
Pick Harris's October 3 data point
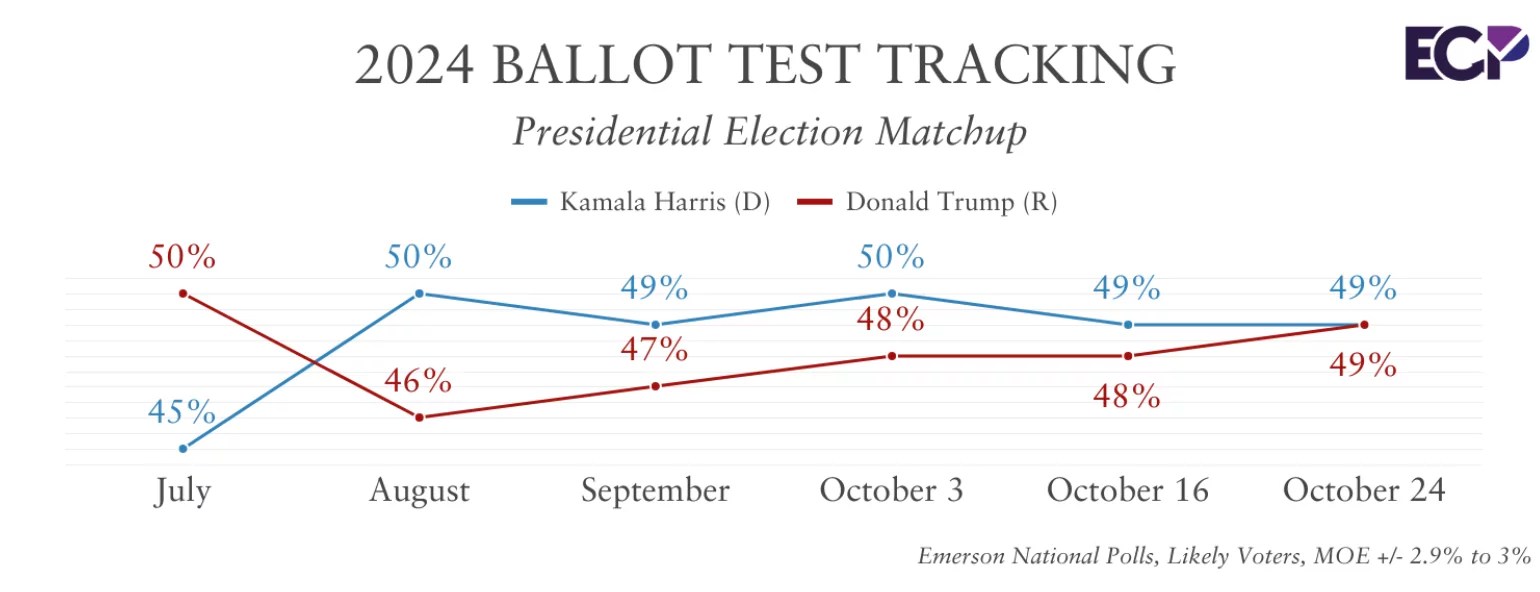[x=891, y=293]
